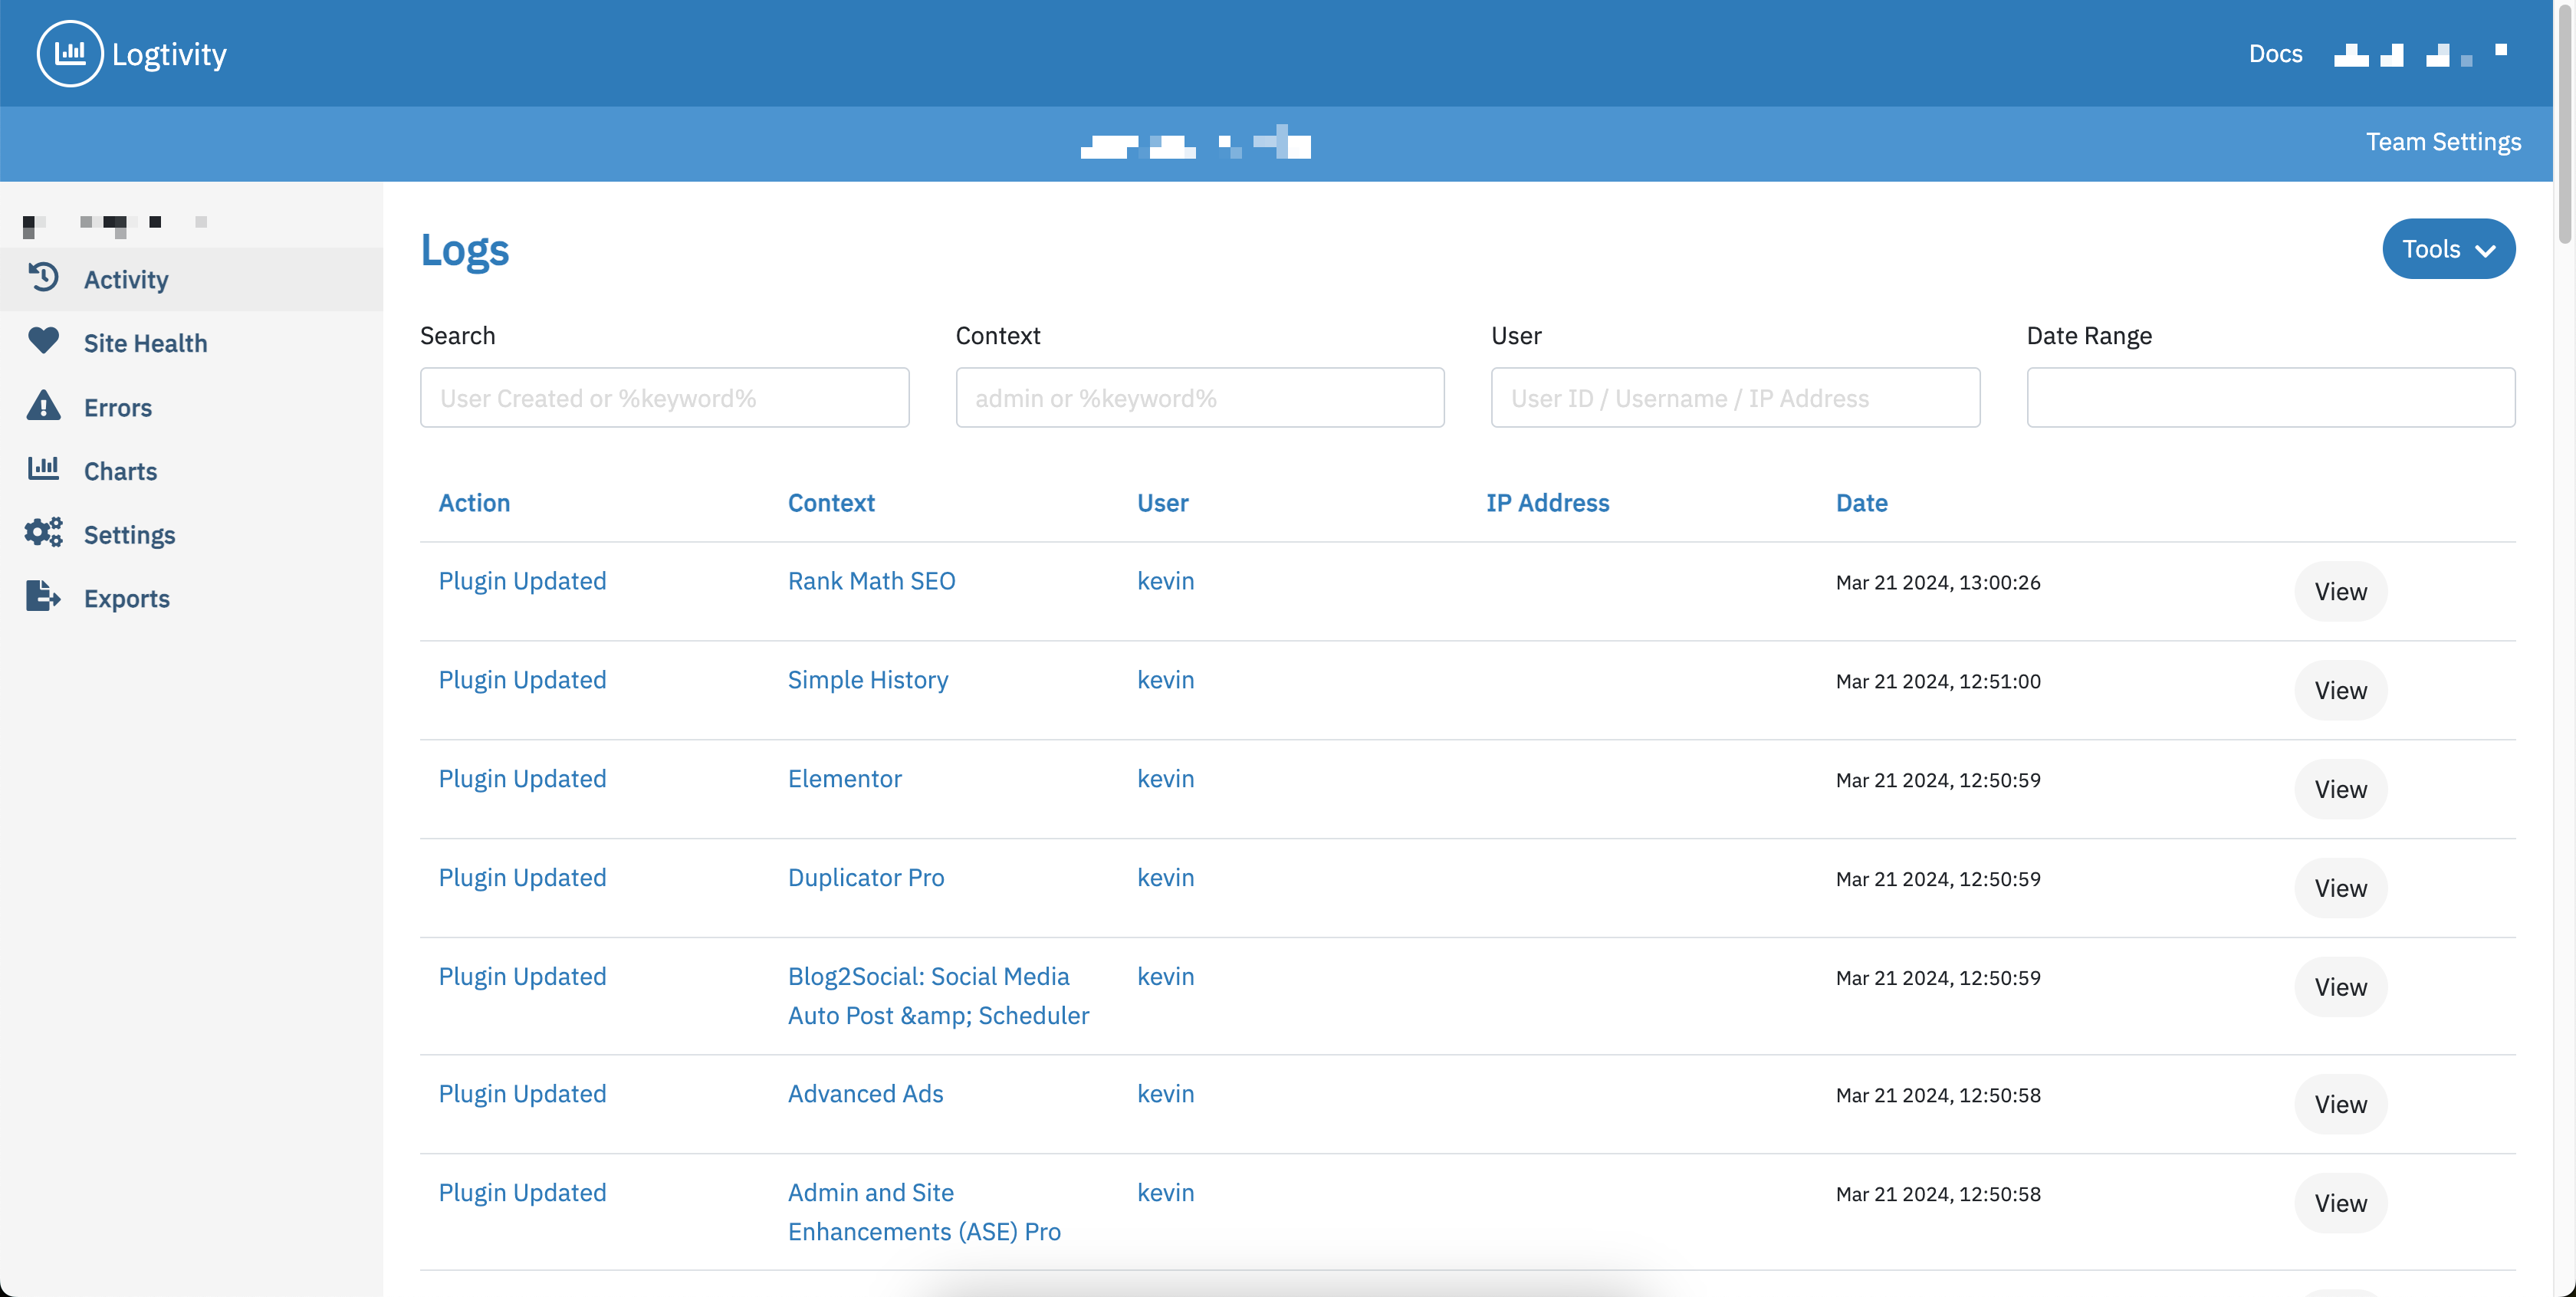Click the Exports file arrow icon
This screenshot has height=1297, width=2576.
pos(43,596)
